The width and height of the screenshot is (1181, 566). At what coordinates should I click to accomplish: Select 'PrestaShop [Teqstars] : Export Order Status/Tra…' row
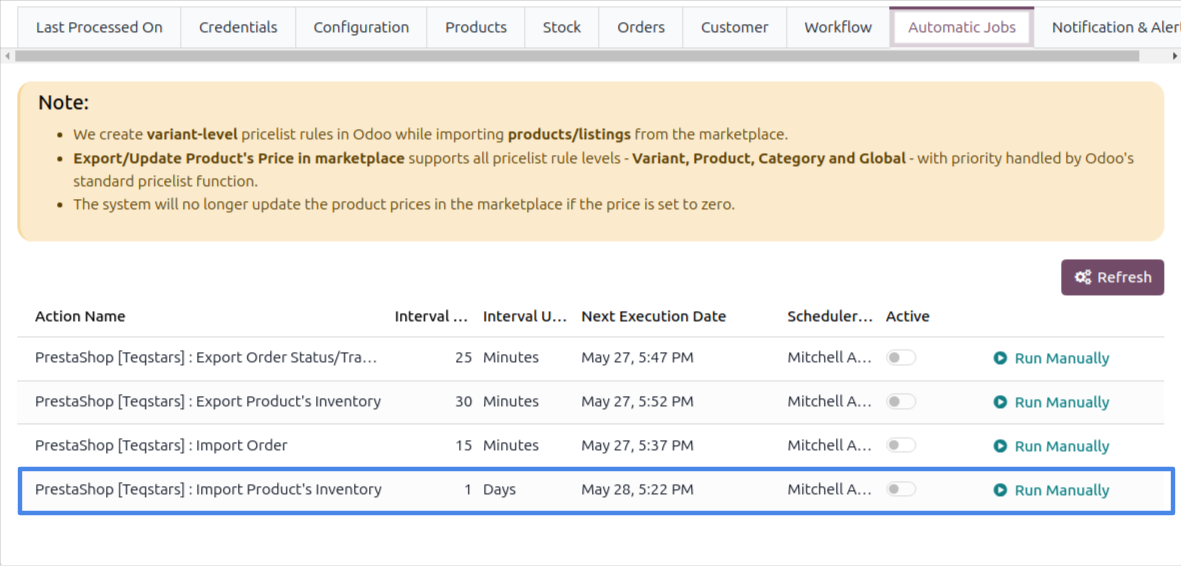[591, 358]
